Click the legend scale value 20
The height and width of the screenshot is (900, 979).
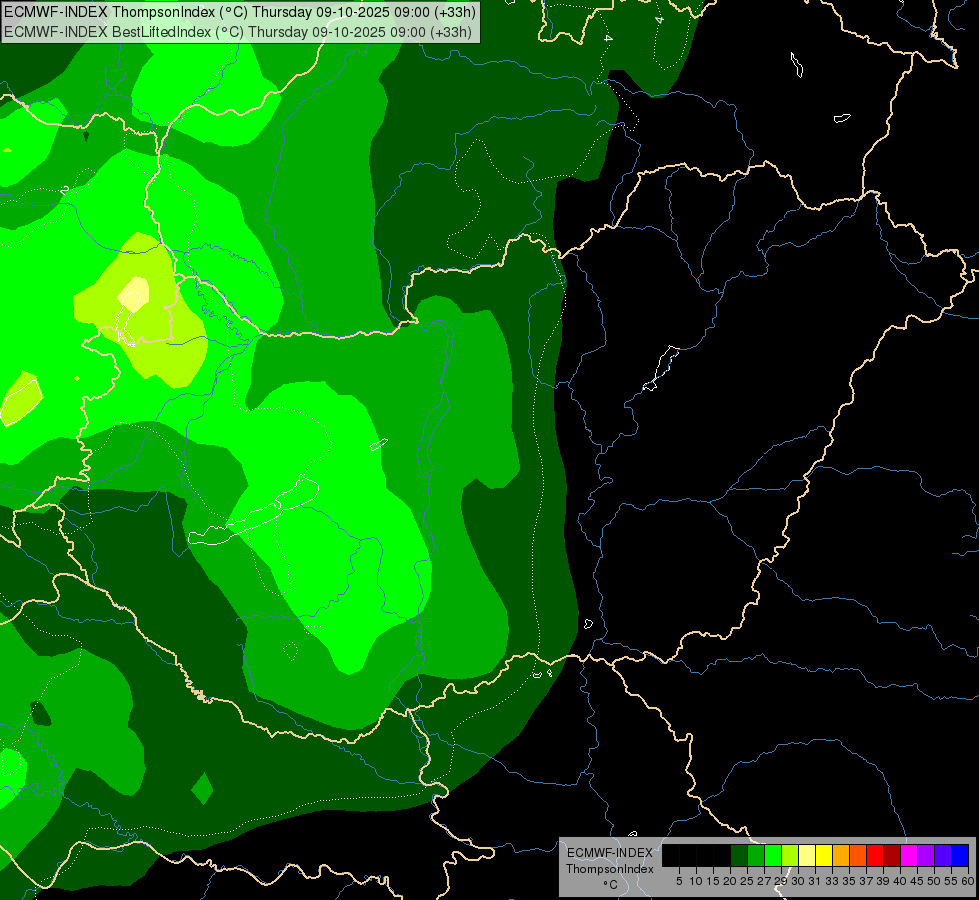pos(730,881)
